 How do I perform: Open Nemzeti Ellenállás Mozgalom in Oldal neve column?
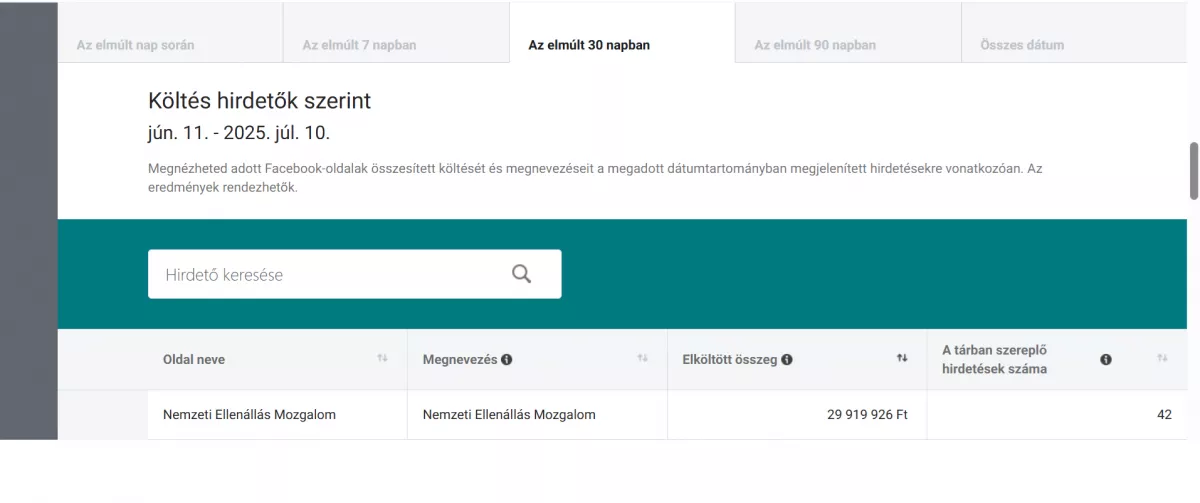pos(249,415)
